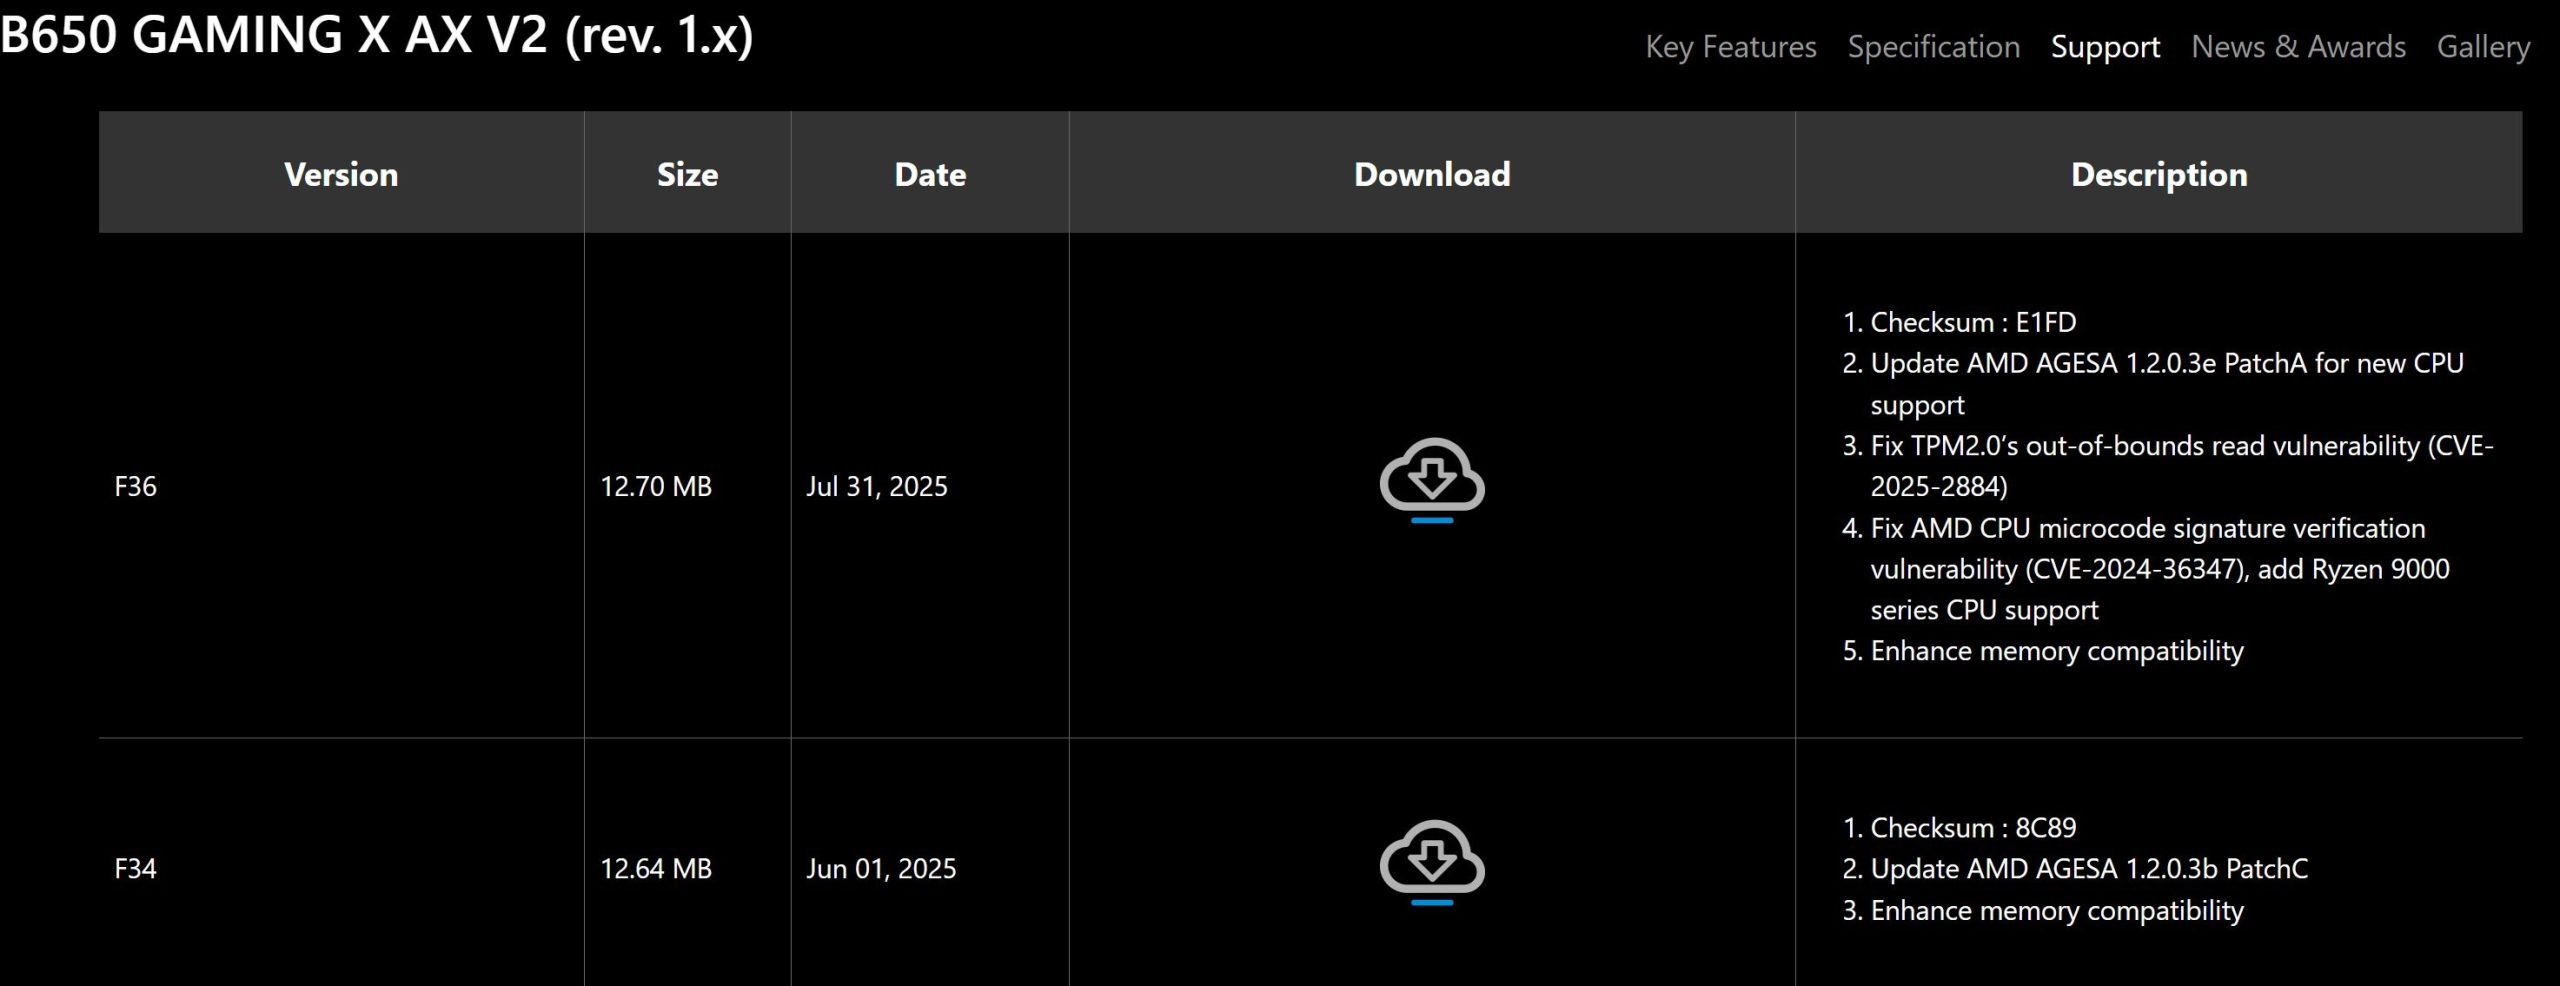Screen dimensions: 2560x986
Task: Open the Gallery tab
Action: tap(2483, 47)
